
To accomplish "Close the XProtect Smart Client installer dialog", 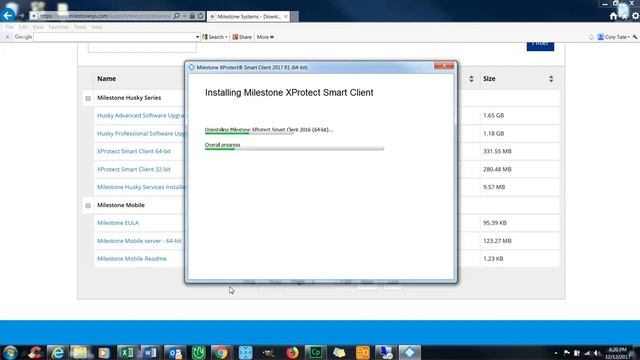I will pyautogui.click(x=444, y=65).
